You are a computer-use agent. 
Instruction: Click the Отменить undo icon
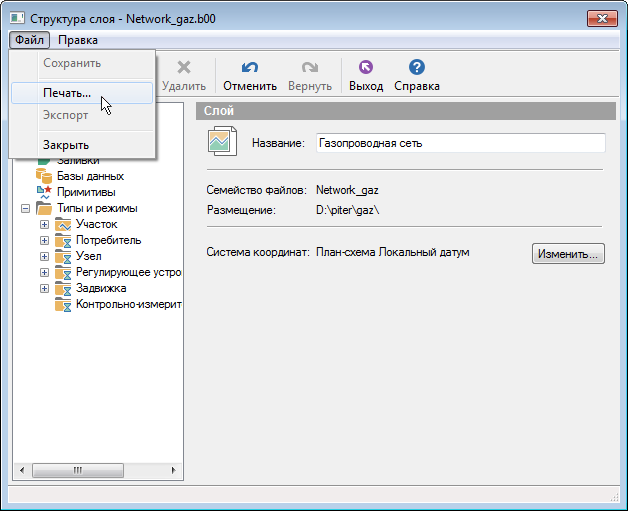250,67
